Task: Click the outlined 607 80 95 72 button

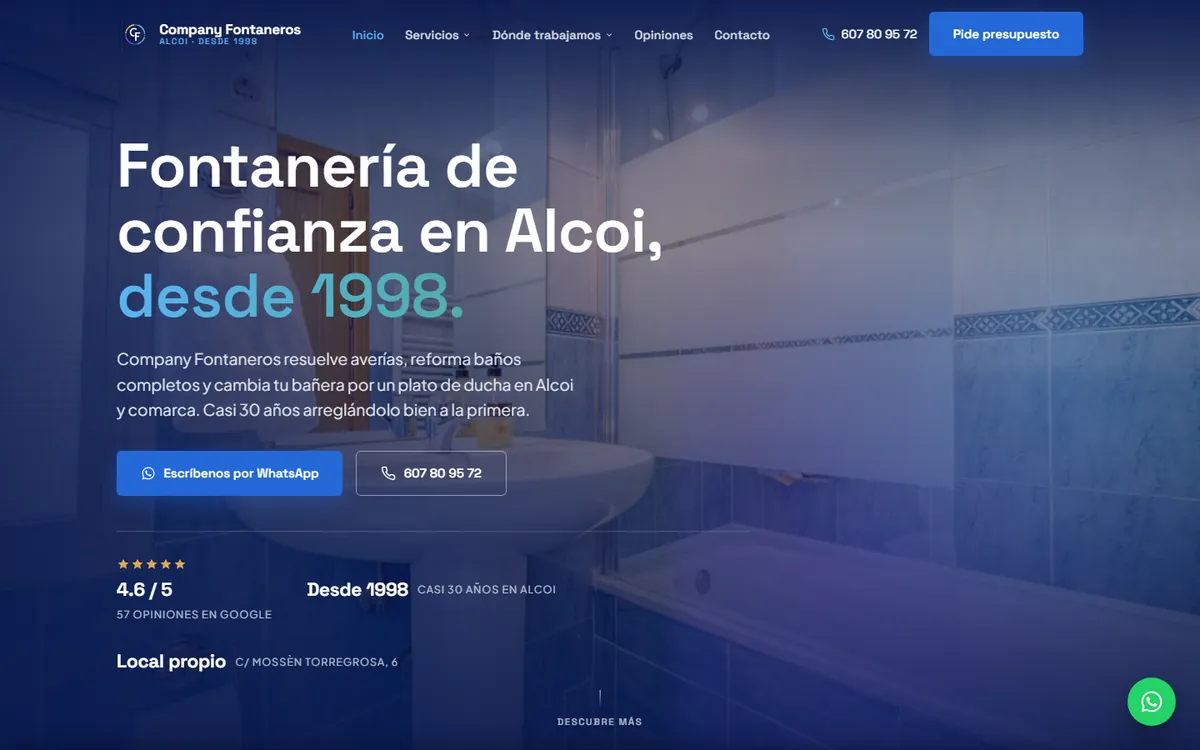Action: coord(431,473)
